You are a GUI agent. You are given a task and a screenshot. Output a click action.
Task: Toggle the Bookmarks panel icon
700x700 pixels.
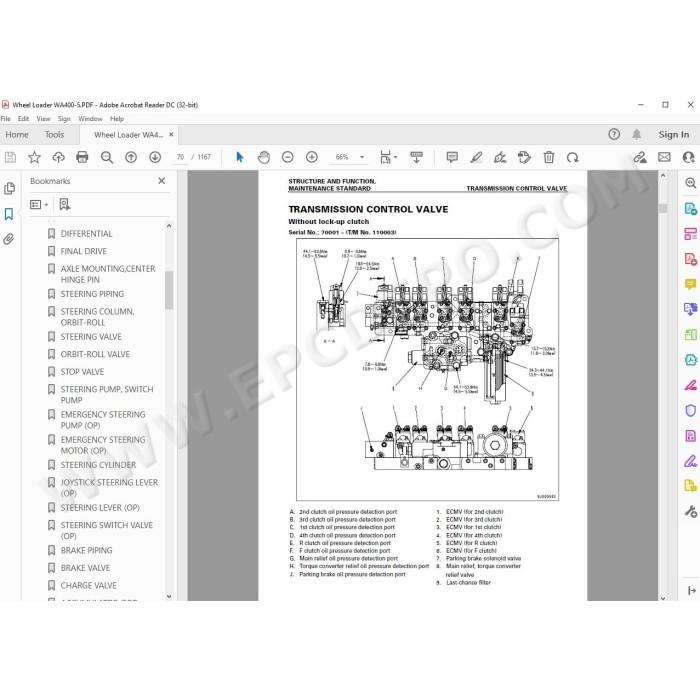coord(9,214)
